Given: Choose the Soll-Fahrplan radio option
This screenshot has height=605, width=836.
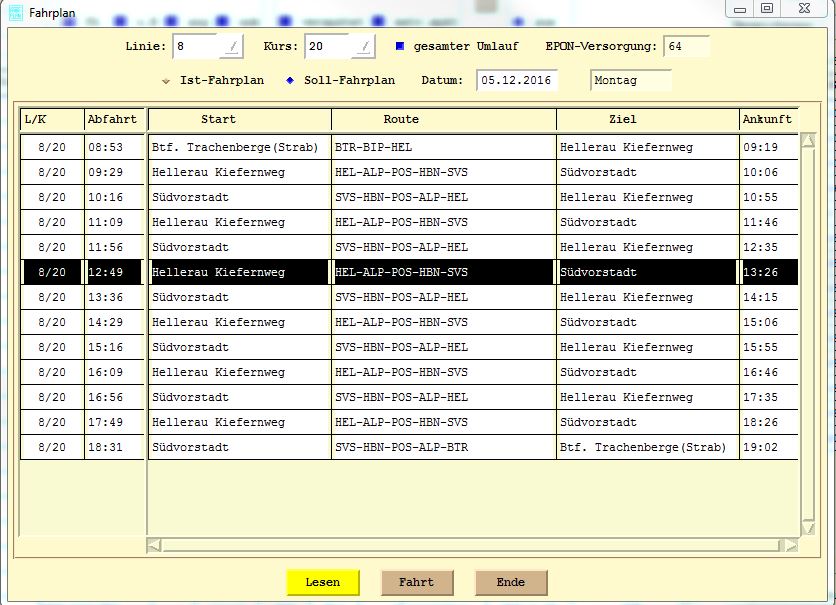Looking at the screenshot, I should pyautogui.click(x=290, y=81).
